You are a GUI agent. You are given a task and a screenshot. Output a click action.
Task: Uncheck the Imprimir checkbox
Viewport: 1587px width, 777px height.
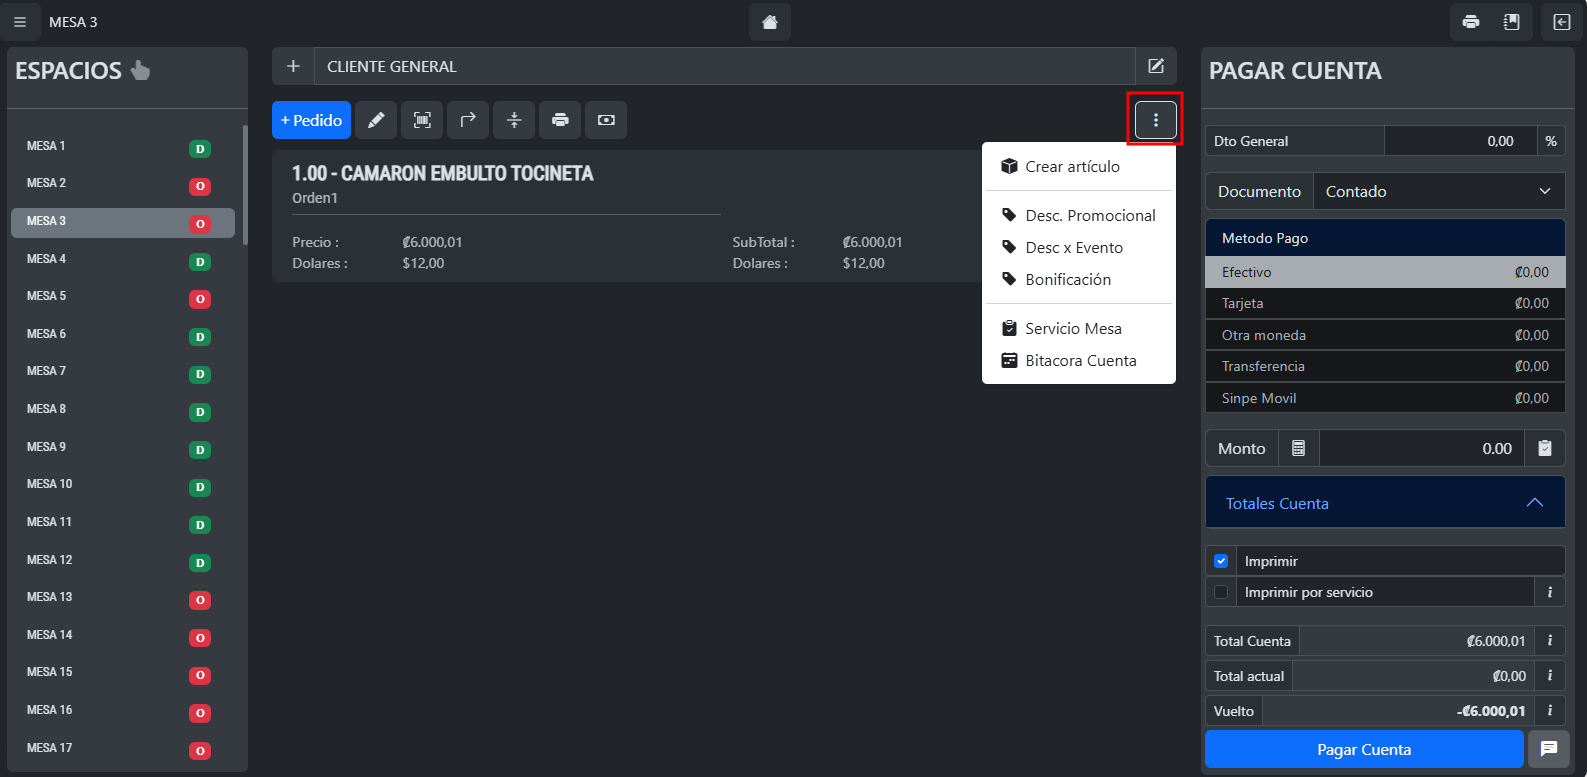1221,561
